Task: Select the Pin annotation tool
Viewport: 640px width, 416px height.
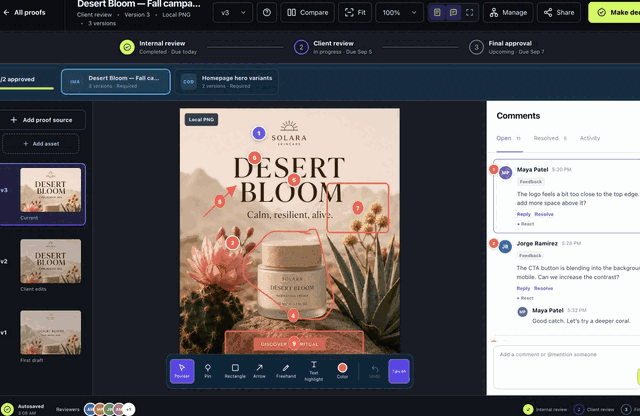Action: [208, 371]
